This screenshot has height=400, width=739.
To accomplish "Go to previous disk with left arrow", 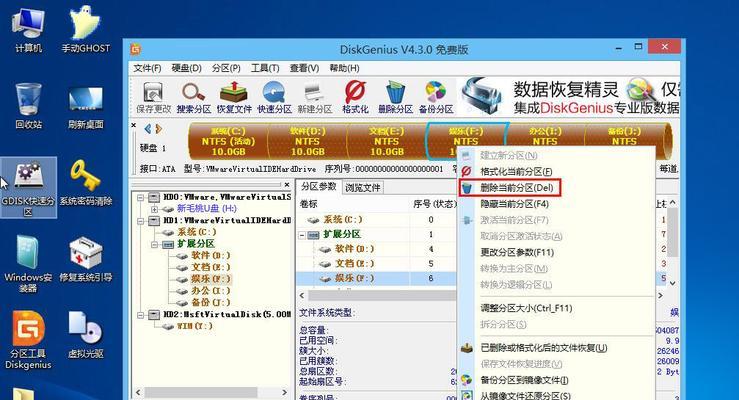I will pyautogui.click(x=148, y=129).
